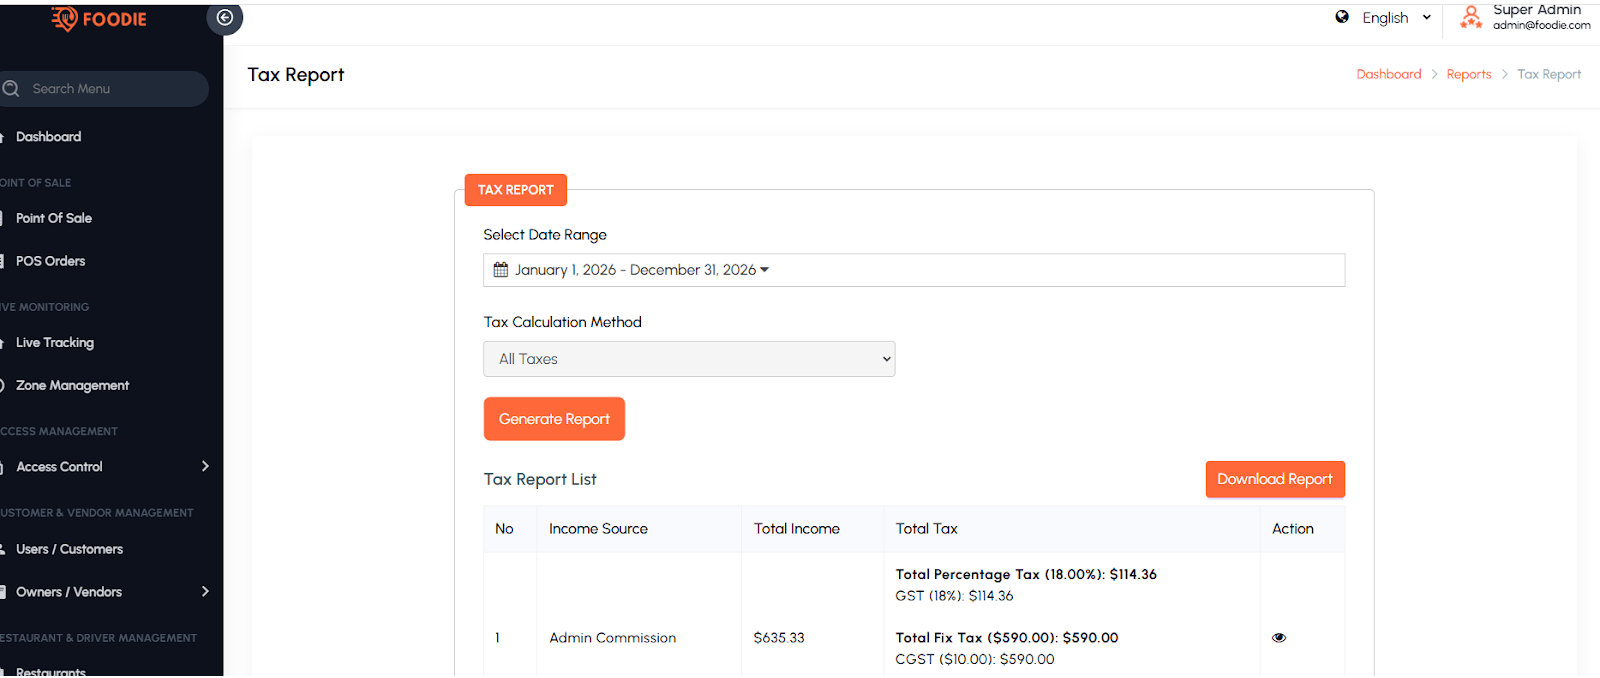Click the search magnifier icon in sidebar
This screenshot has width=1600, height=678.
pos(12,89)
